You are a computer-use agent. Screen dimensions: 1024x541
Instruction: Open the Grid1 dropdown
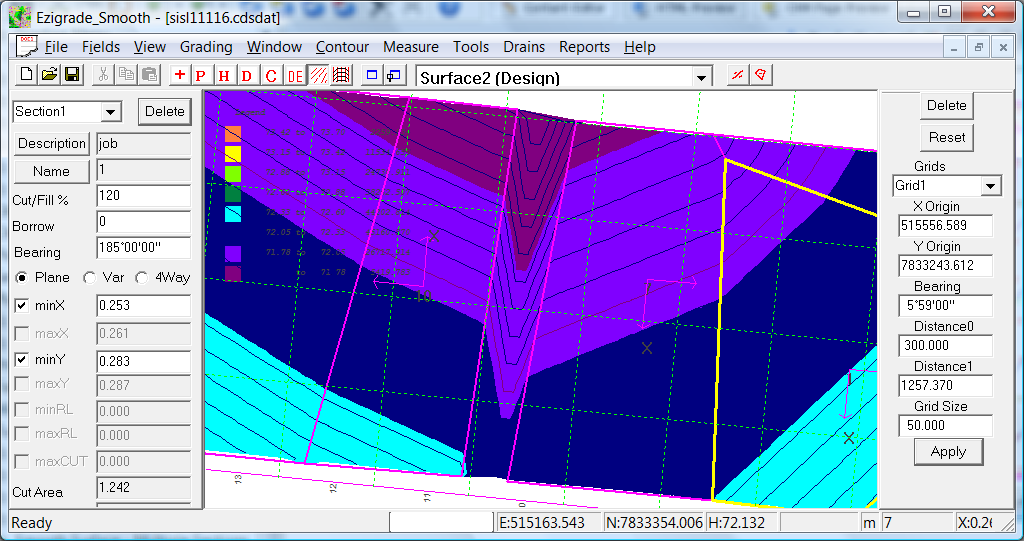point(990,186)
